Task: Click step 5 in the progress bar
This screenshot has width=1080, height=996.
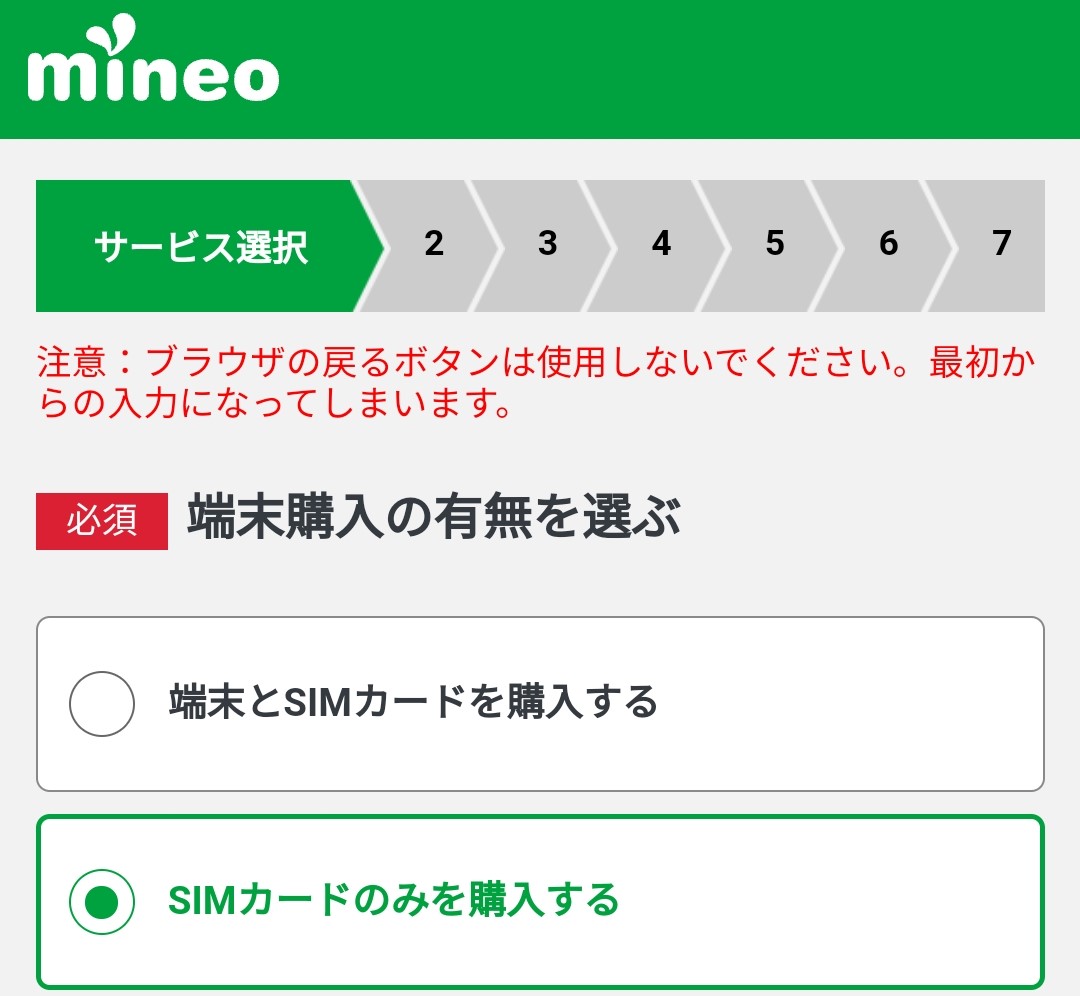Action: 776,245
